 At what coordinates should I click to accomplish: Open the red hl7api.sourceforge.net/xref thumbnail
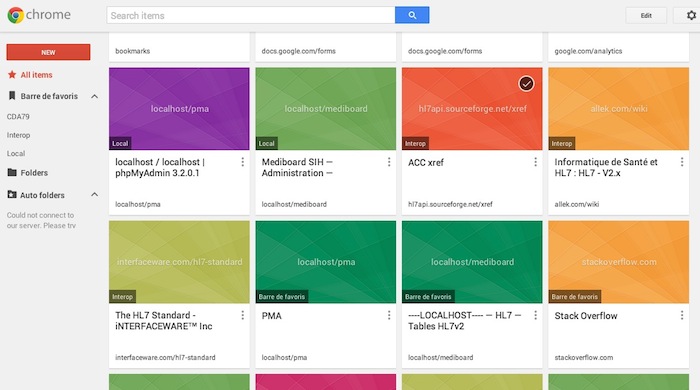(472, 108)
